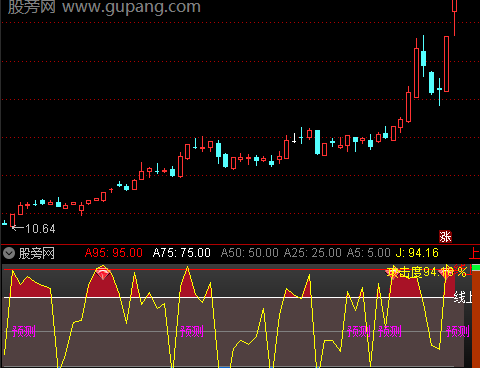Select the A95: 95.00 indicator value
480x368 pixels.
(114, 253)
